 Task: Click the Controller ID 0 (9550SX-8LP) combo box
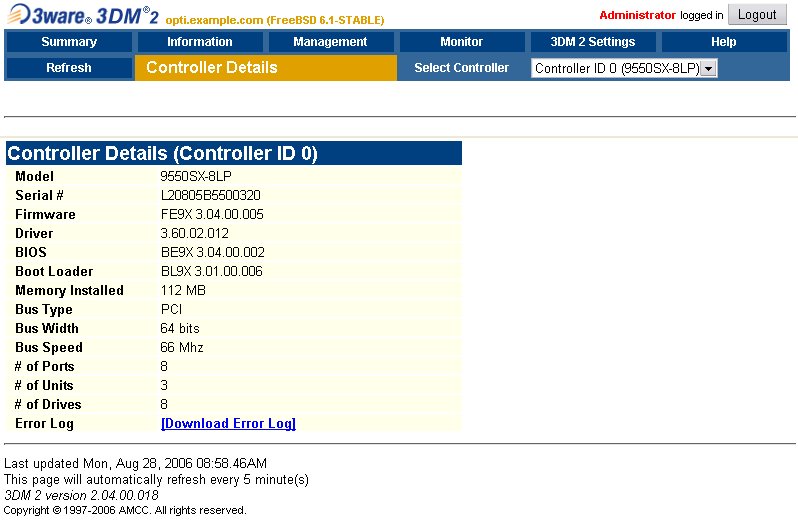(x=624, y=68)
